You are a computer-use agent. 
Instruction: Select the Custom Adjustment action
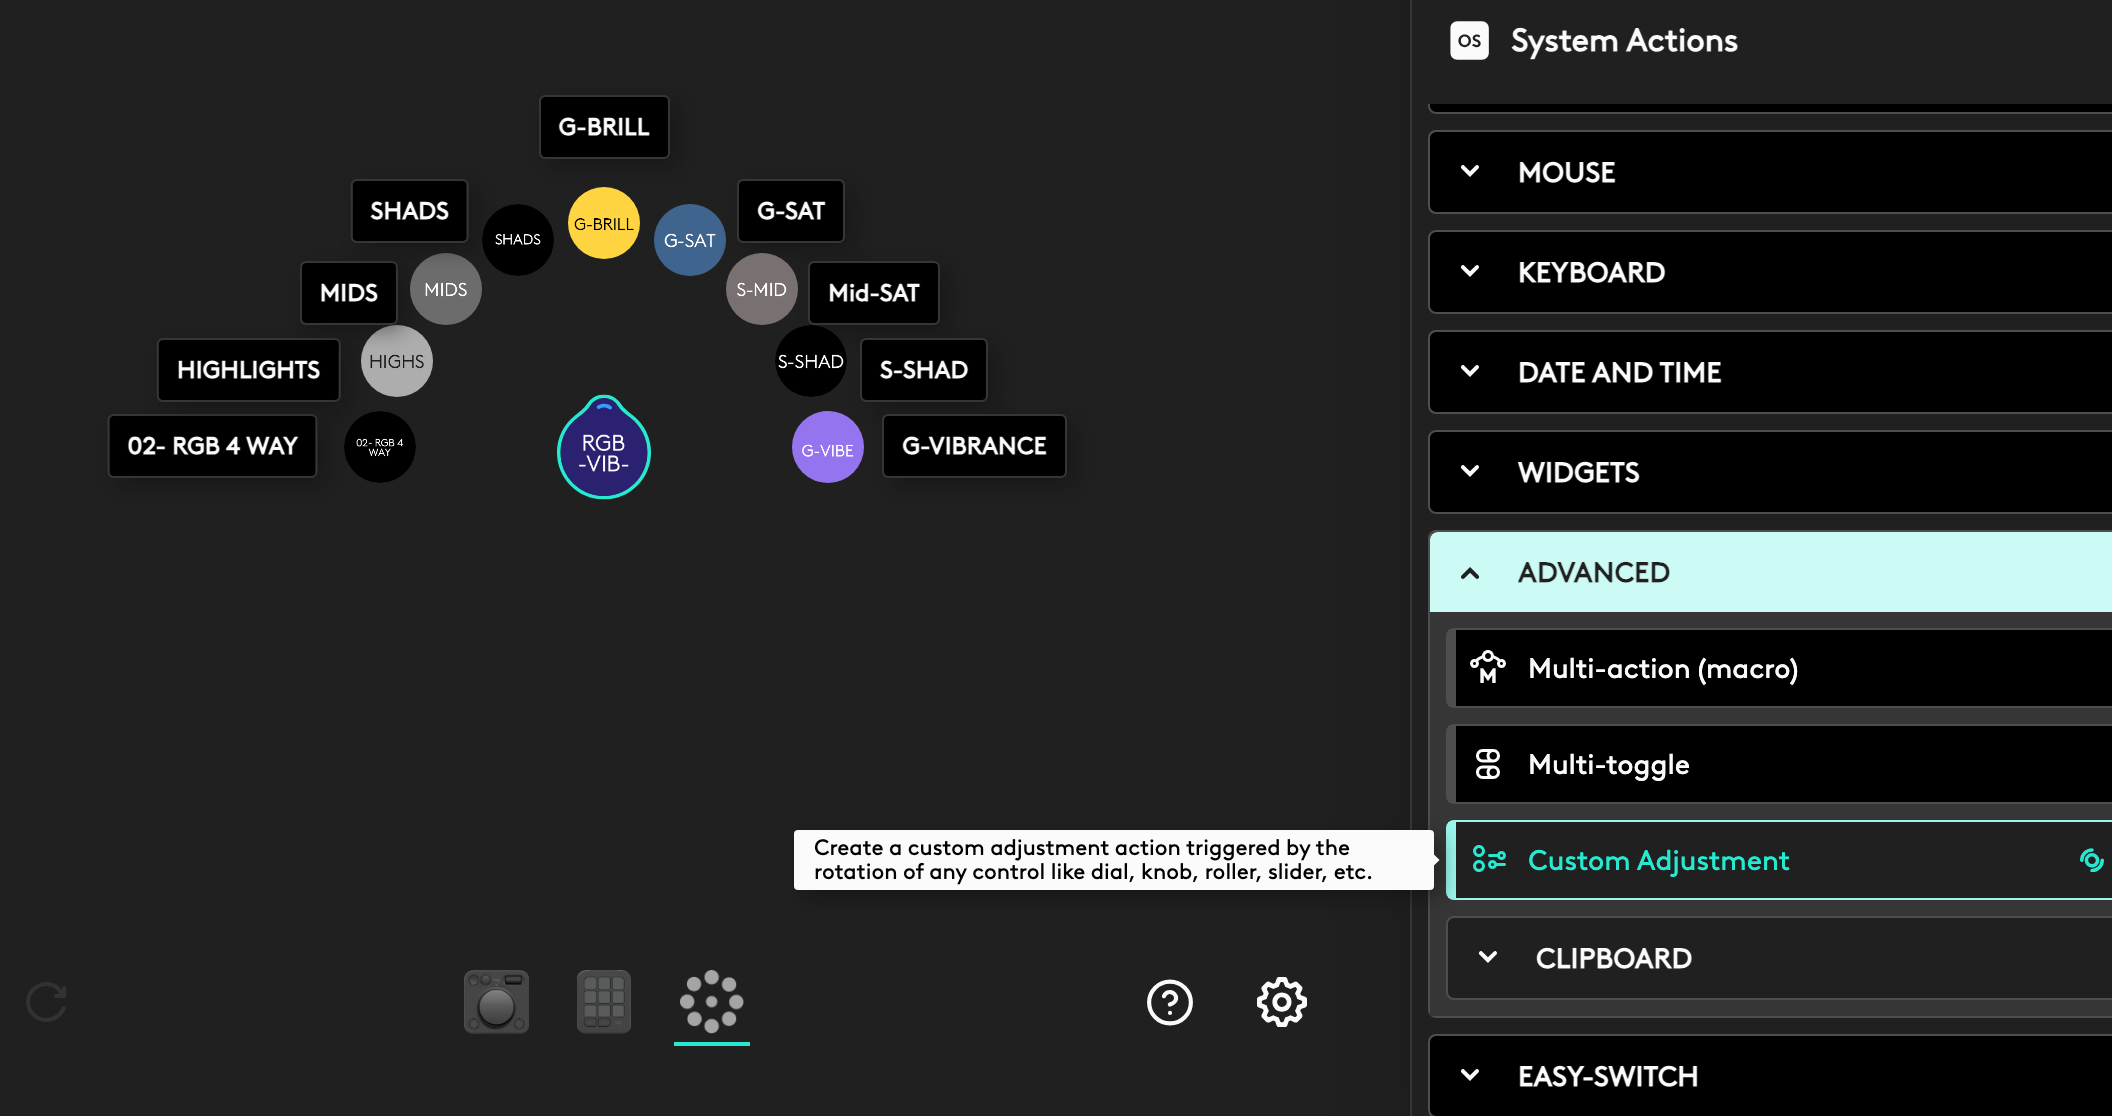click(x=1658, y=860)
